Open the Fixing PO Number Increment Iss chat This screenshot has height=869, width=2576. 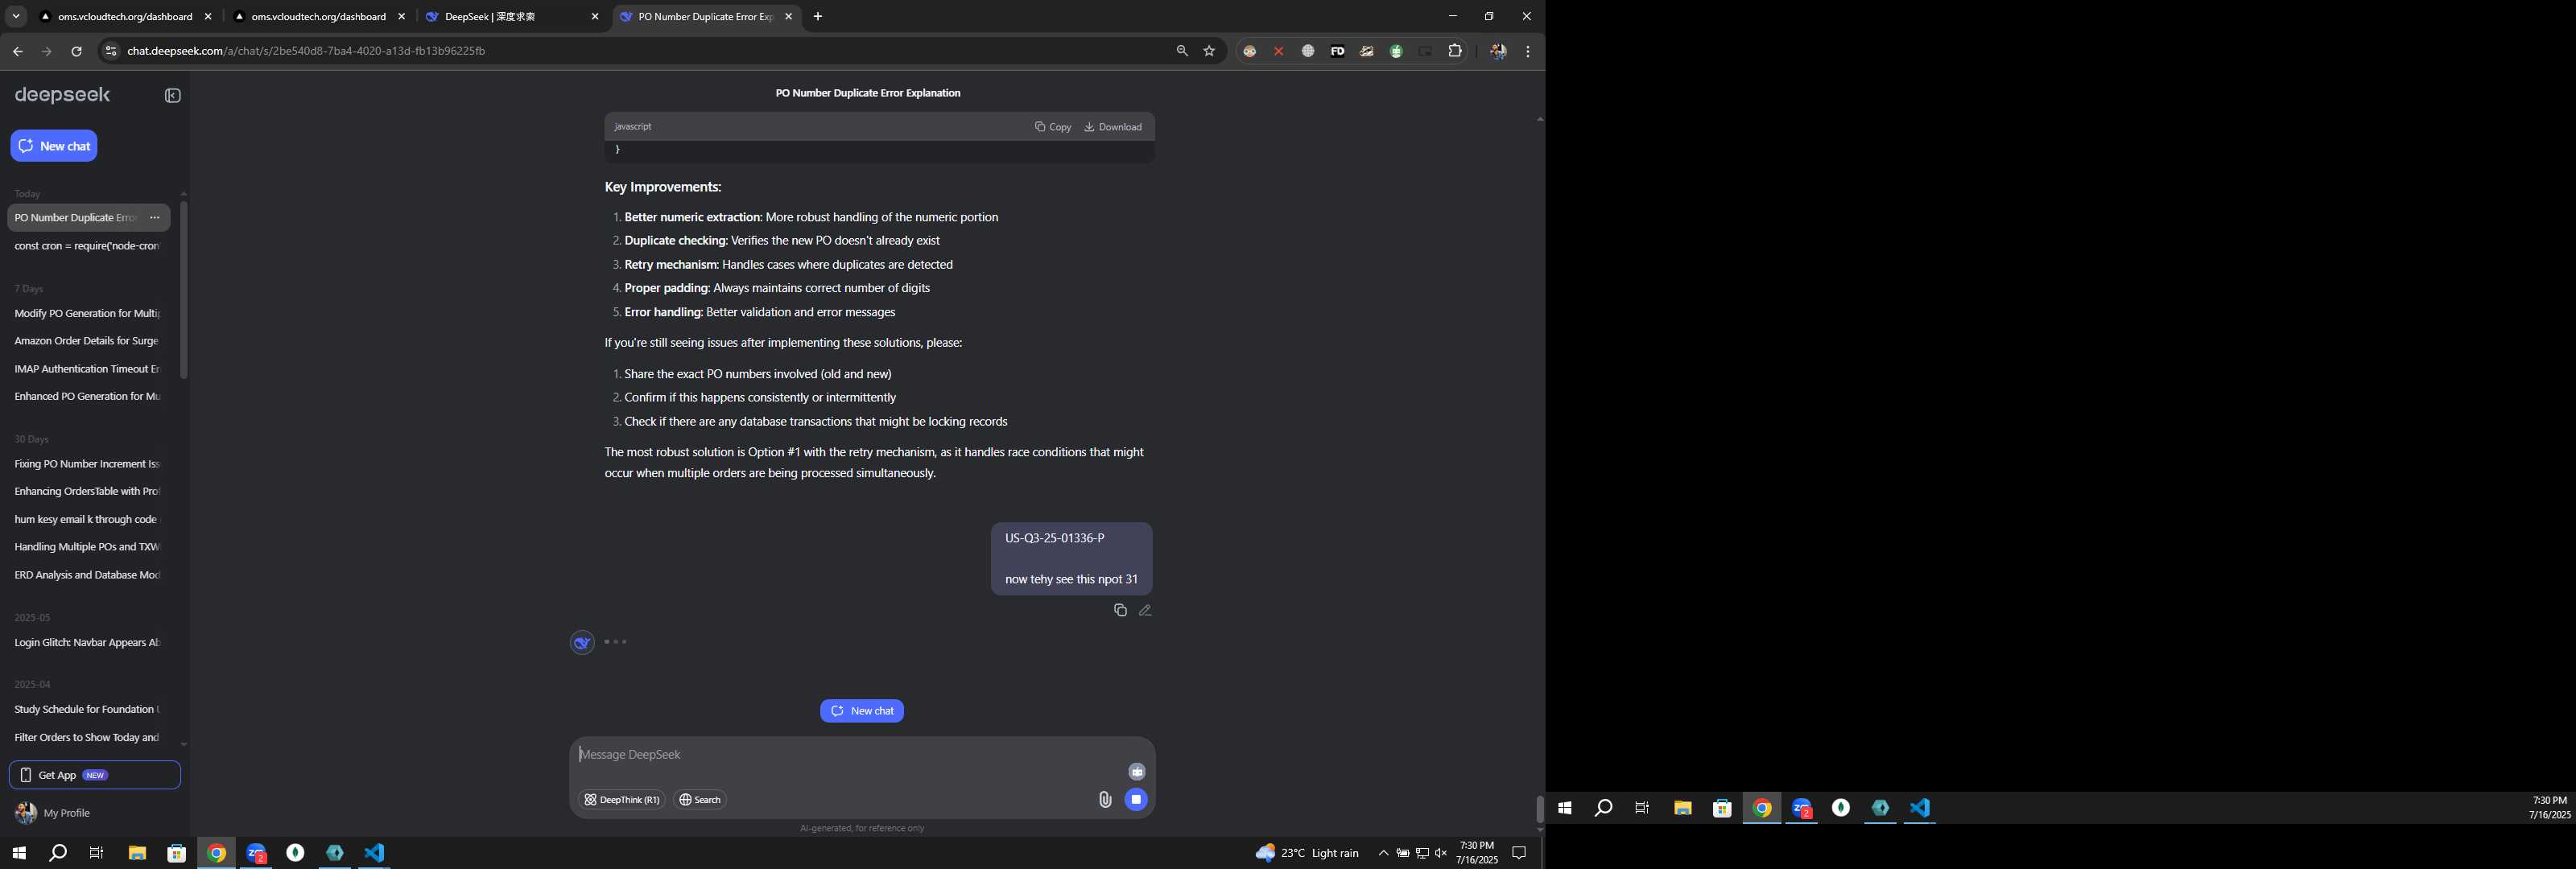point(88,464)
